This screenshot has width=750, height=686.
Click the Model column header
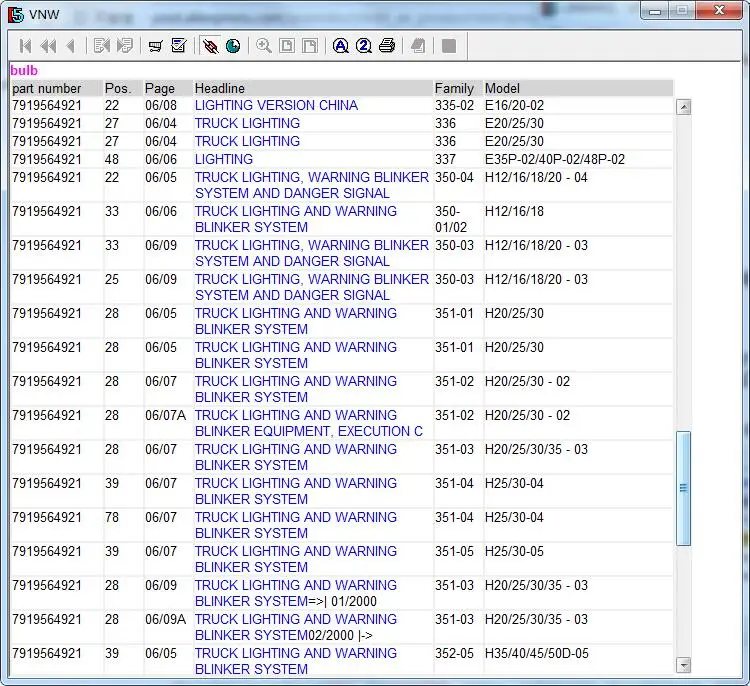[x=503, y=88]
